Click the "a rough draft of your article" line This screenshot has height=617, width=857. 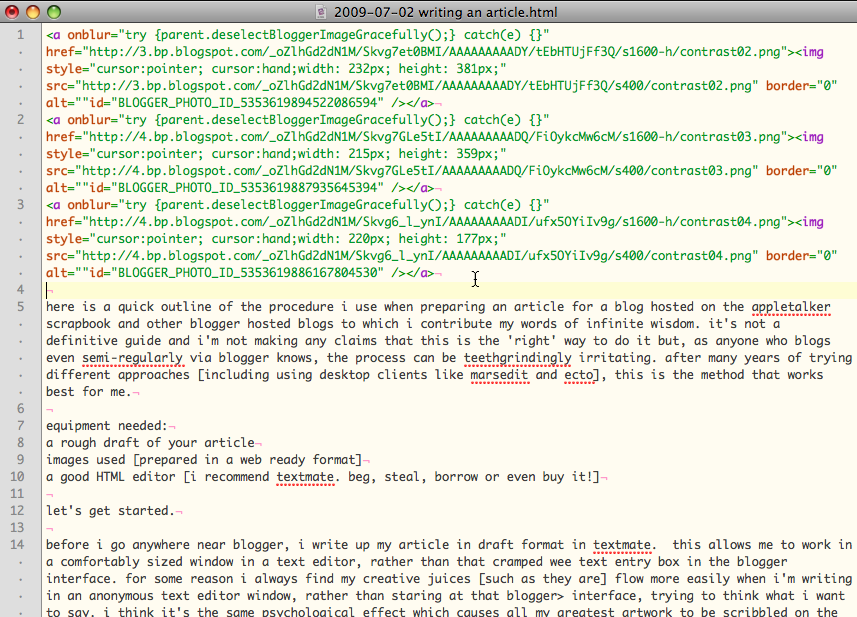click(150, 443)
